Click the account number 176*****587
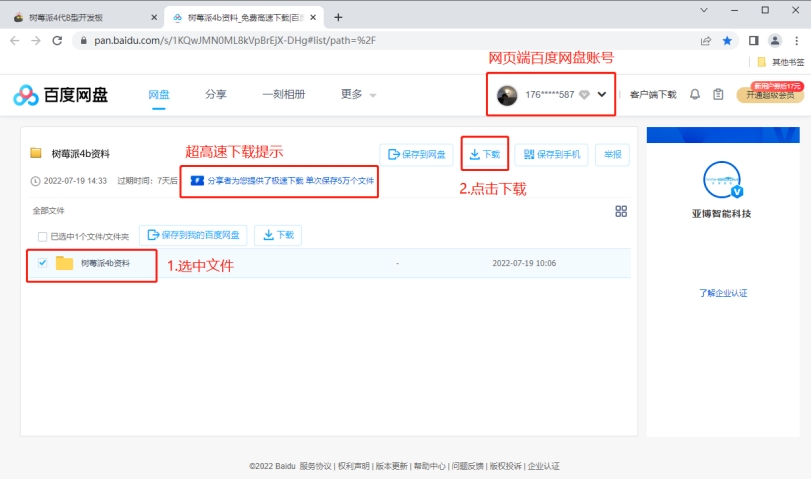812x479 pixels. [549, 95]
